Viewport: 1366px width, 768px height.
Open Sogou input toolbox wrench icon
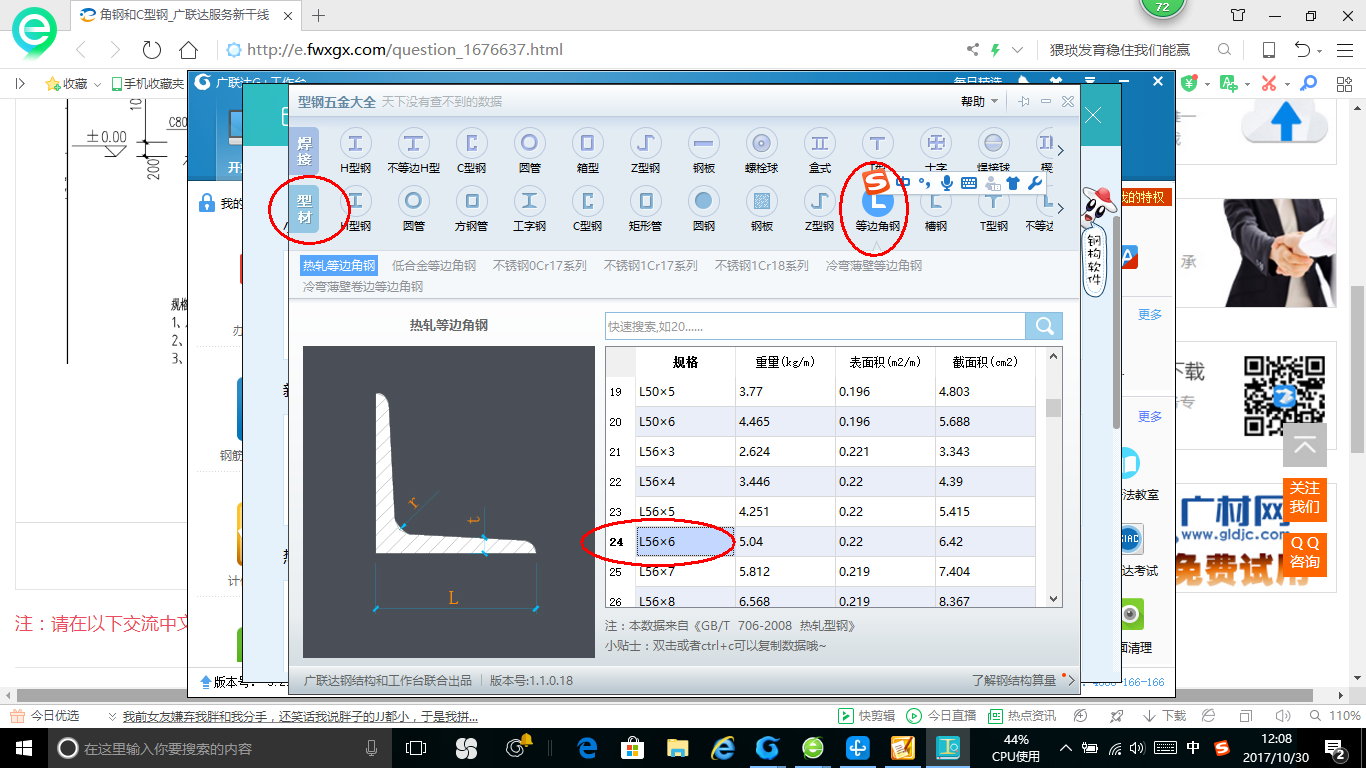click(1034, 183)
